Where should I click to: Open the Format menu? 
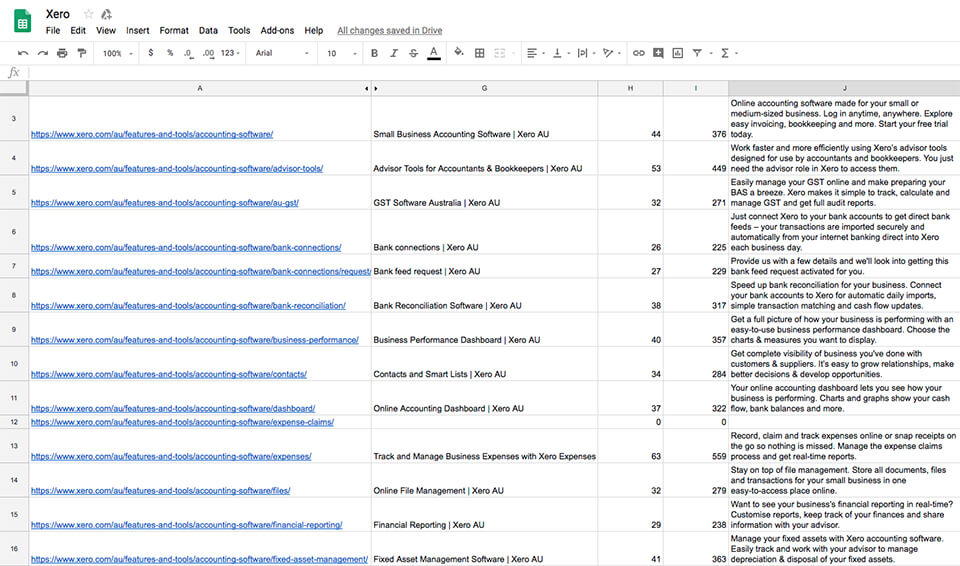(x=174, y=30)
